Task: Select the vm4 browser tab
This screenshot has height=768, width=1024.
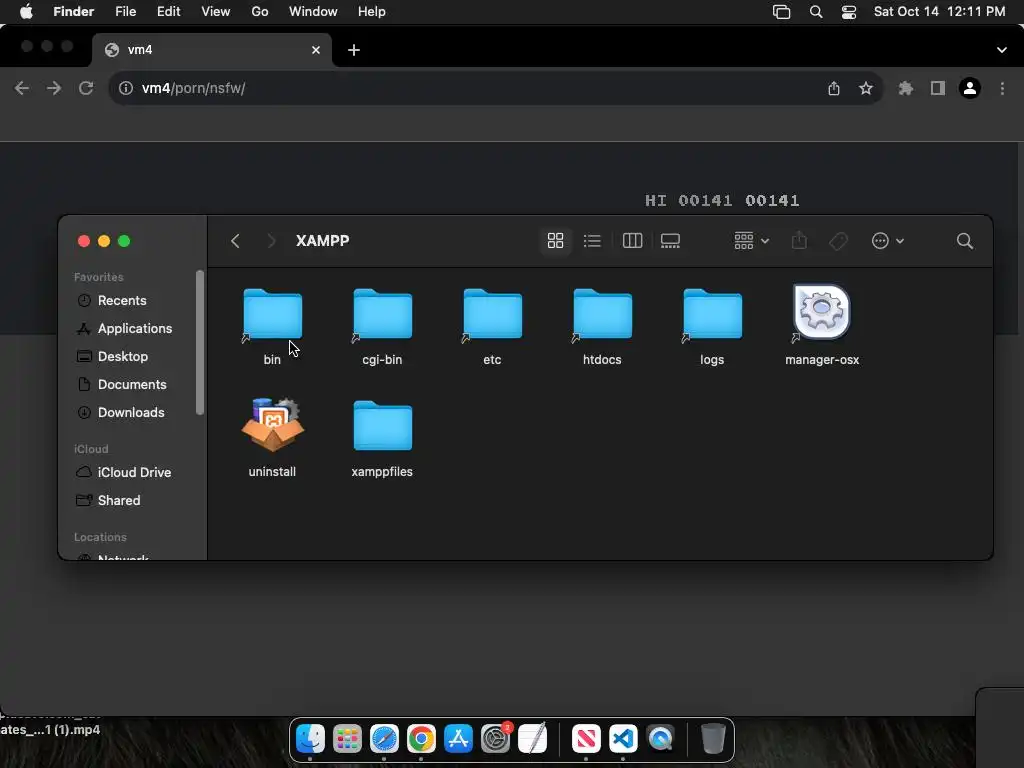Action: coord(212,50)
